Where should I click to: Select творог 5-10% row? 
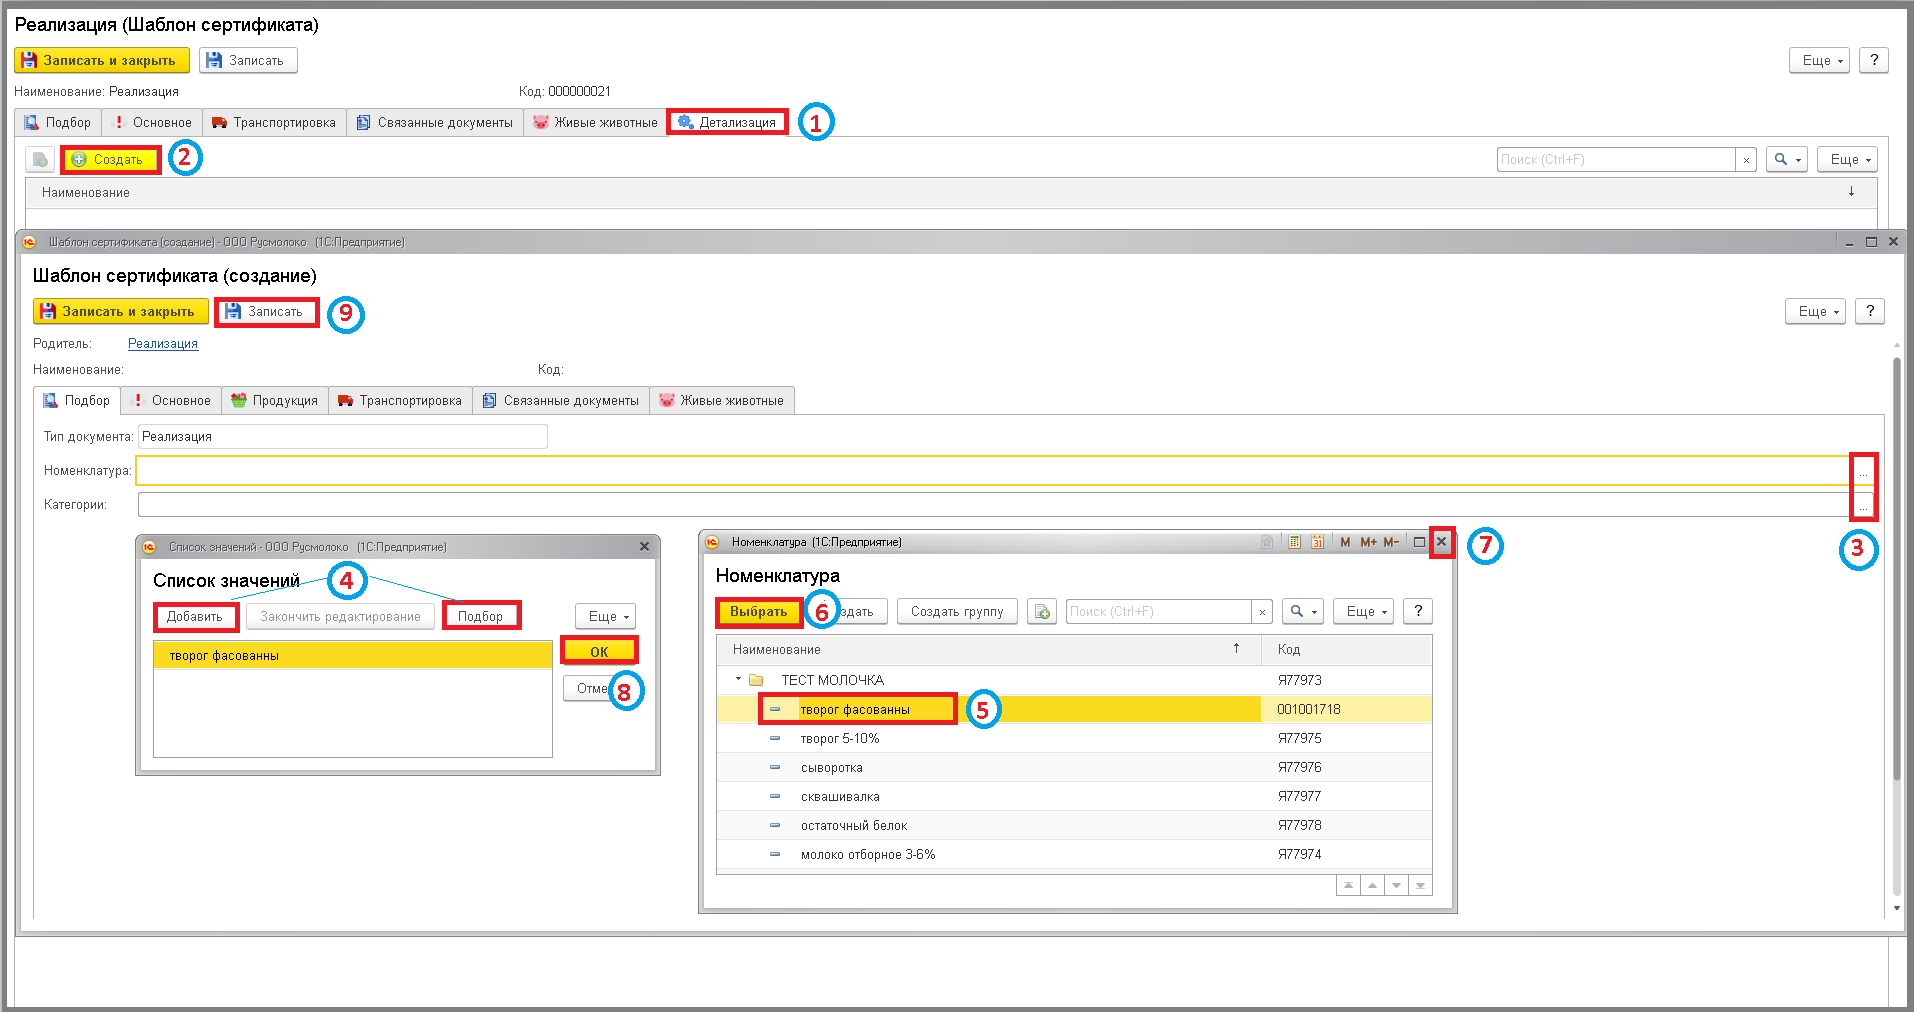(x=1074, y=738)
